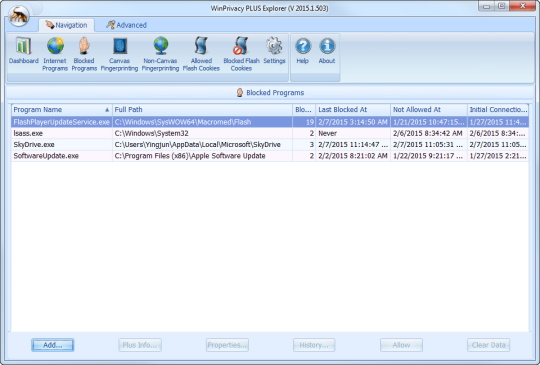The width and height of the screenshot is (540, 365).
Task: Click the WinPrivacy ant application logo
Action: click(19, 16)
